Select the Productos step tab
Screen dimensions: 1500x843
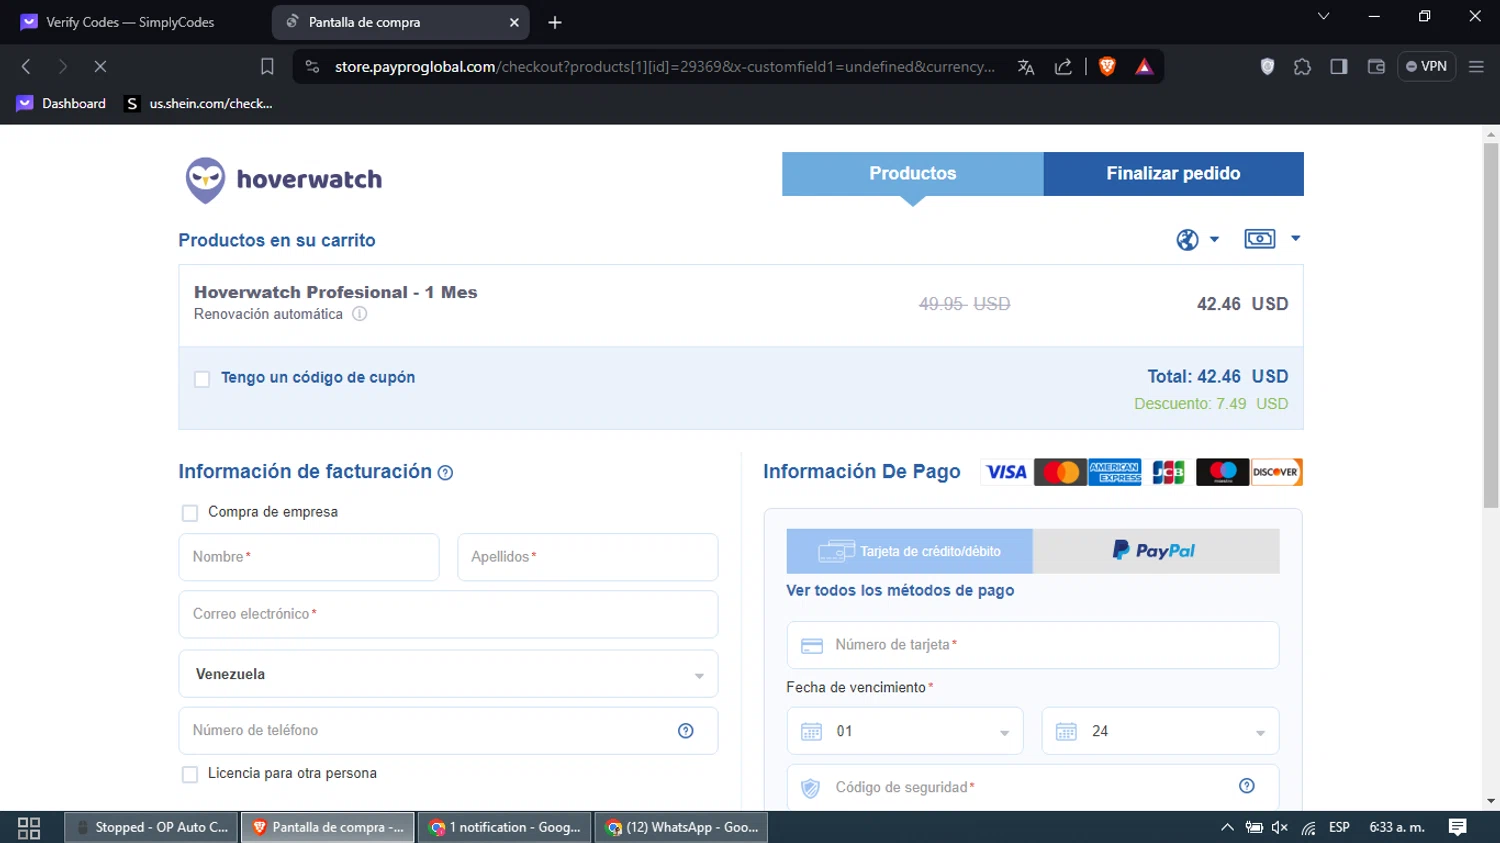(913, 174)
